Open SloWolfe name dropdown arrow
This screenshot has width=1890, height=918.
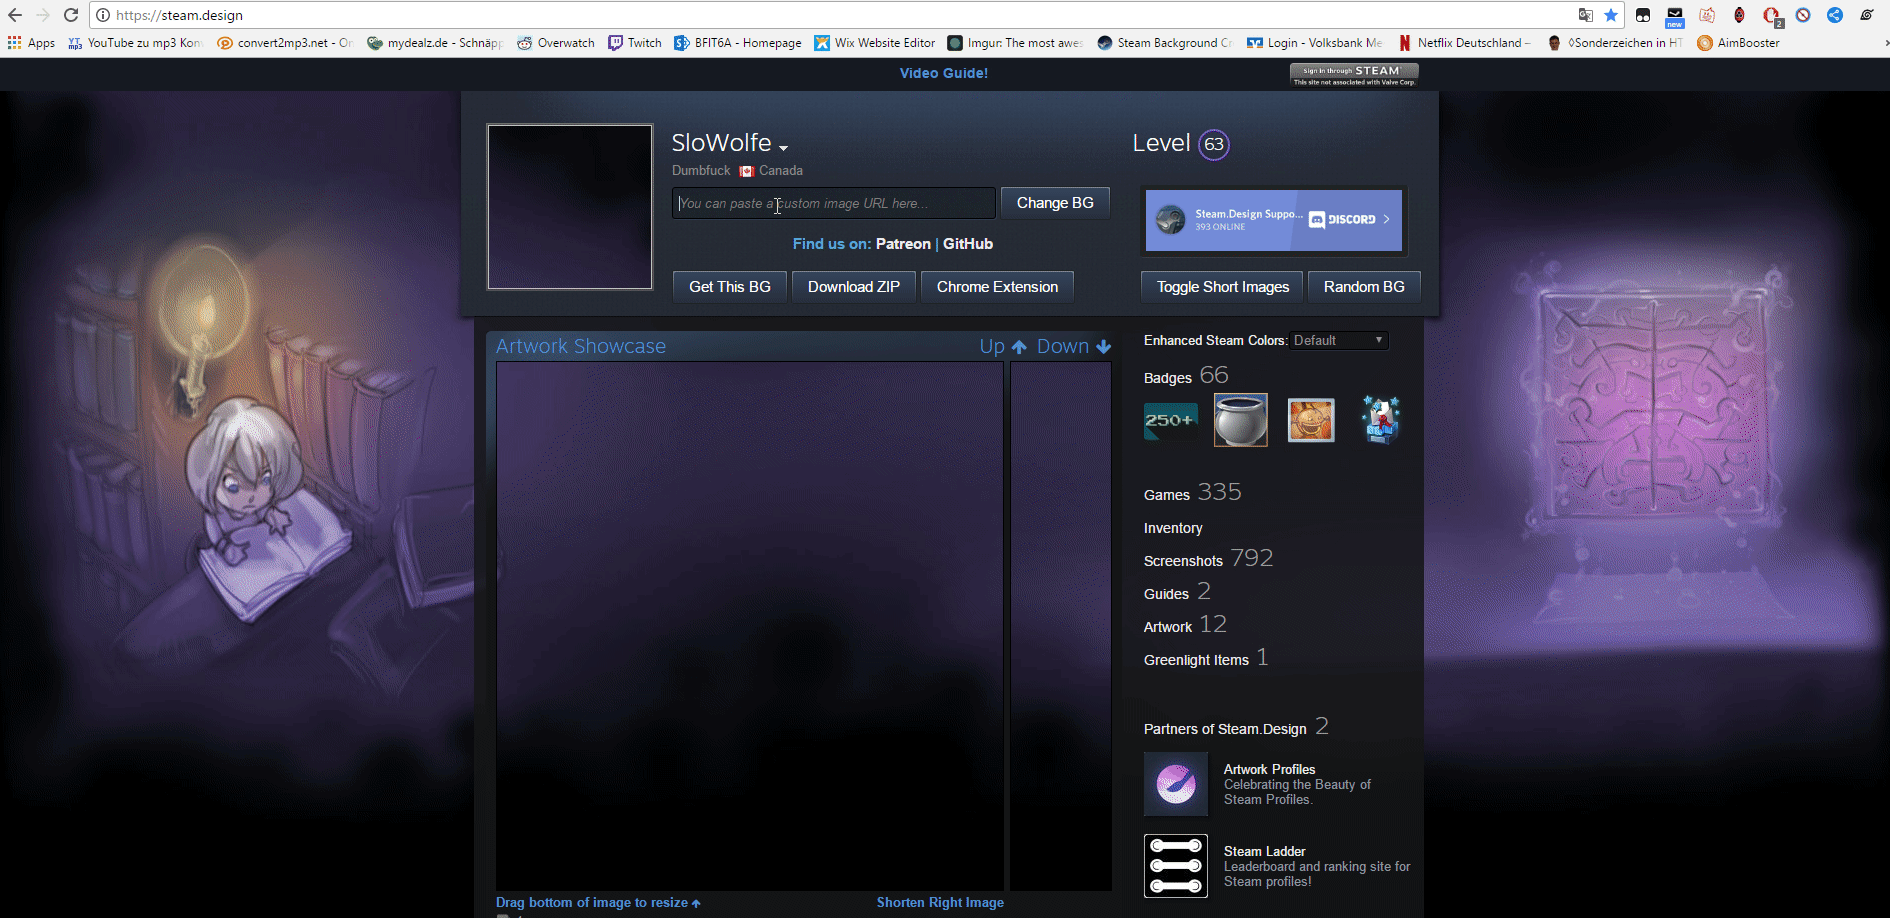[784, 148]
